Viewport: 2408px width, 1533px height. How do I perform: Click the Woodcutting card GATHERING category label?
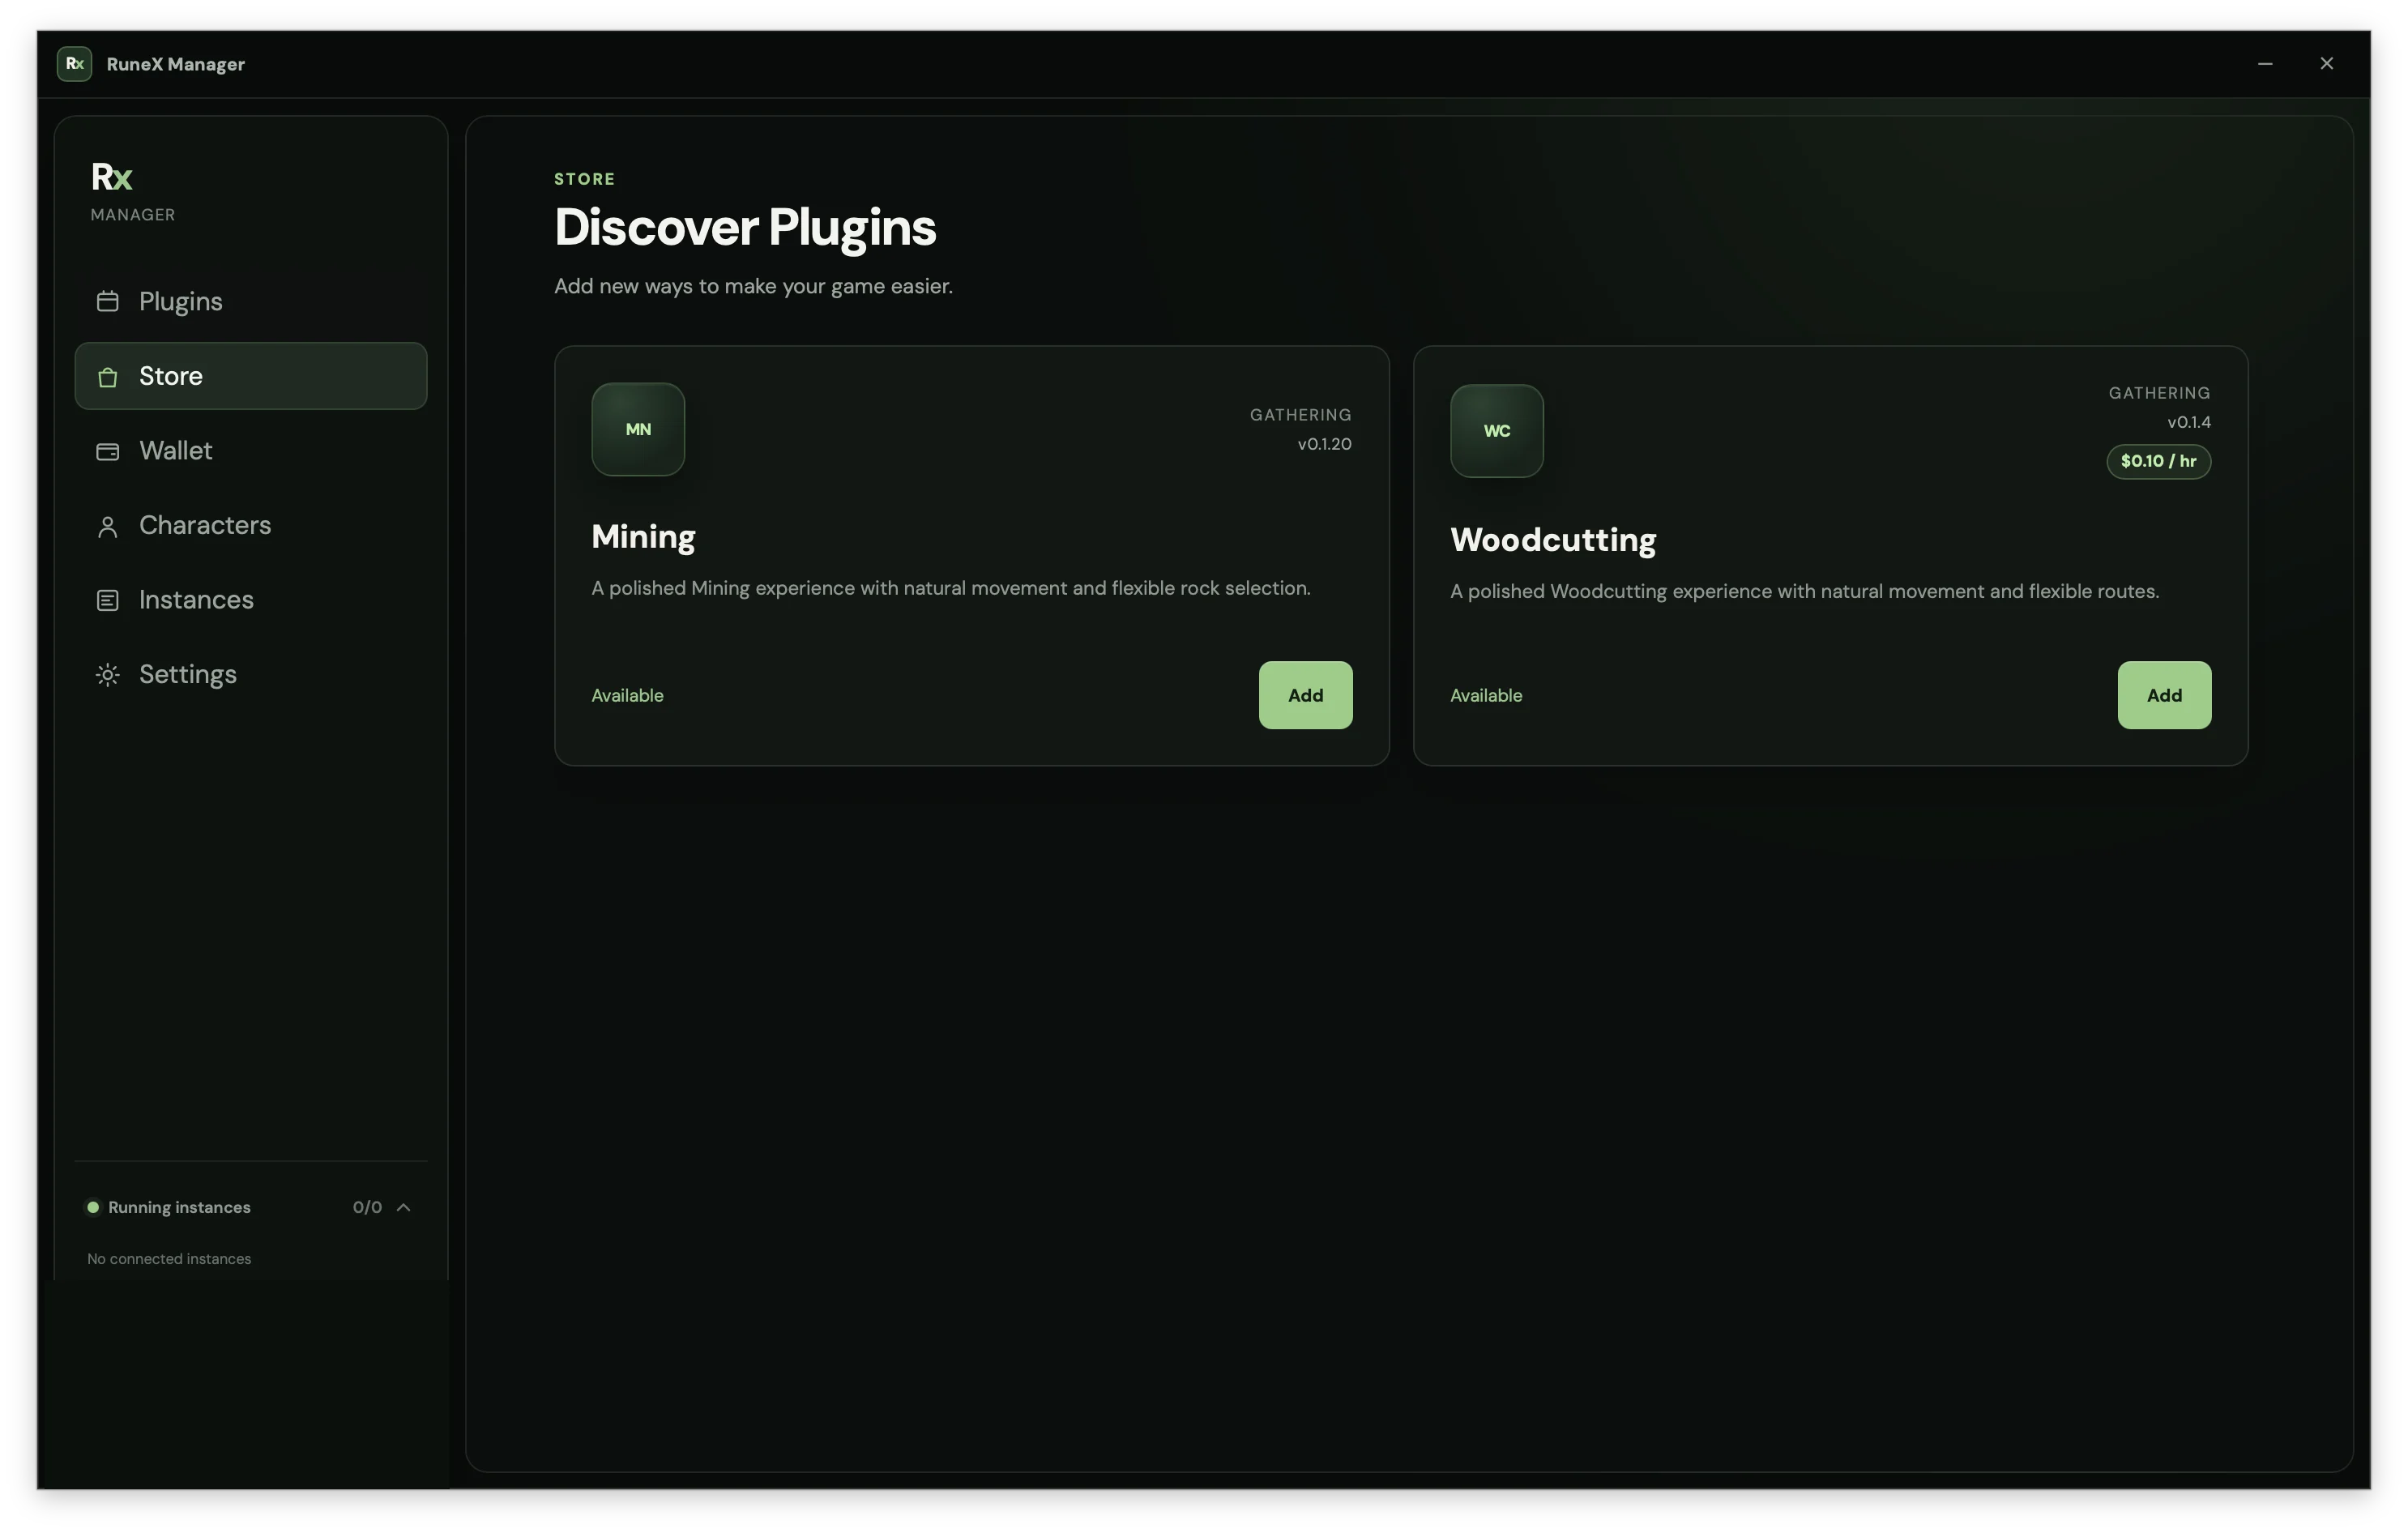2159,393
